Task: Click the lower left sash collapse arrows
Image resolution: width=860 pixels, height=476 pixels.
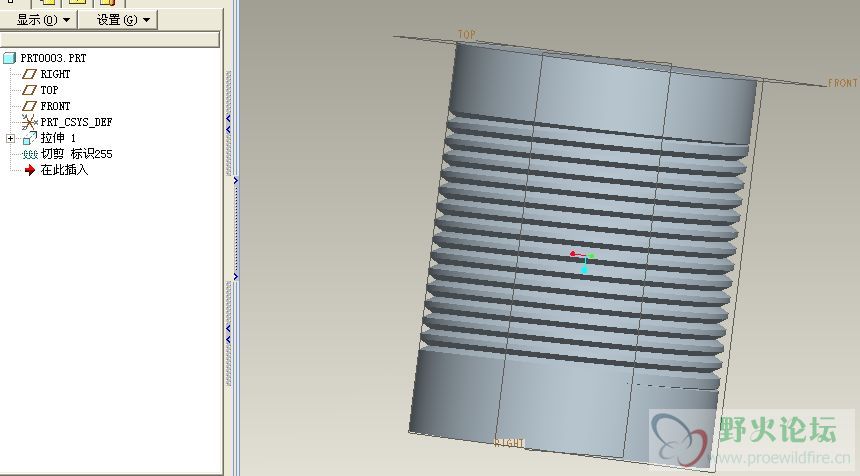Action: tap(228, 334)
